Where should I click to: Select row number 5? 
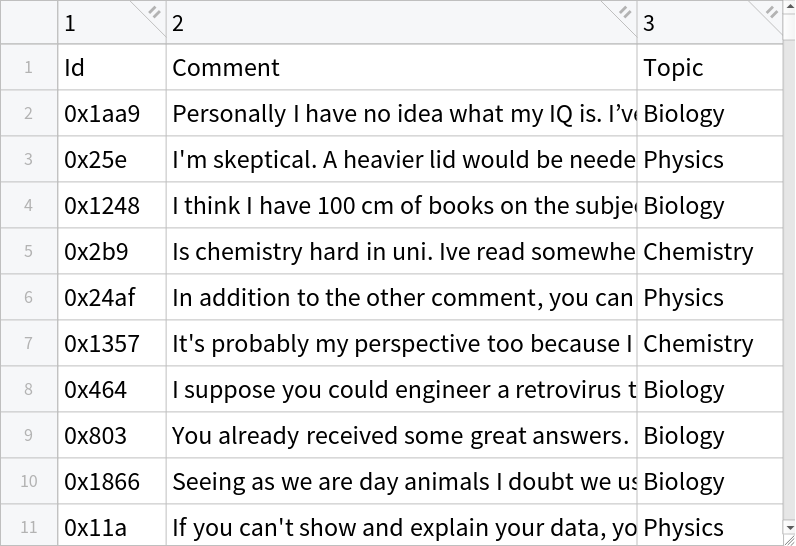pyautogui.click(x=29, y=252)
